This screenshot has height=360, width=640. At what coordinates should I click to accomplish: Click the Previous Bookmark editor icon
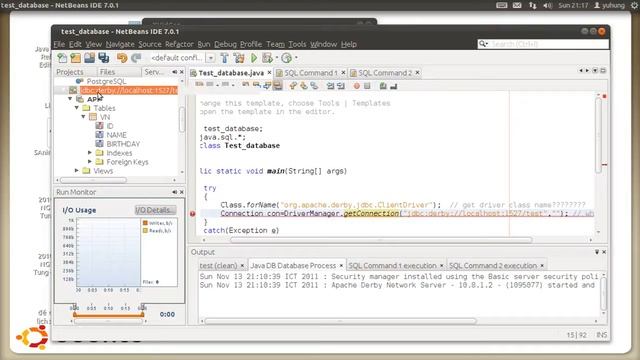pos(293,86)
